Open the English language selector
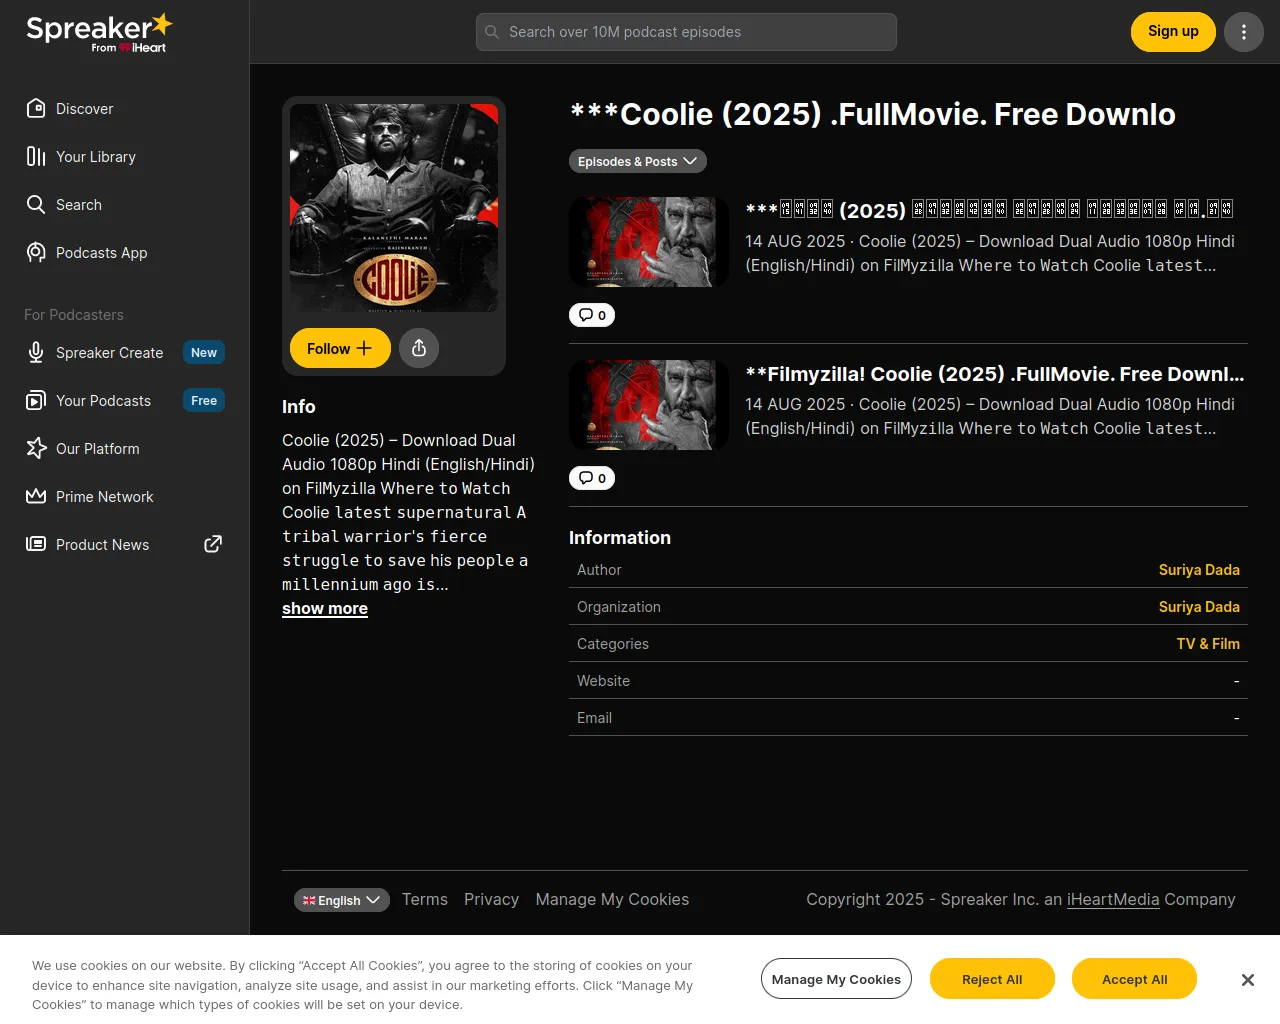This screenshot has height=1024, width=1280. point(342,900)
